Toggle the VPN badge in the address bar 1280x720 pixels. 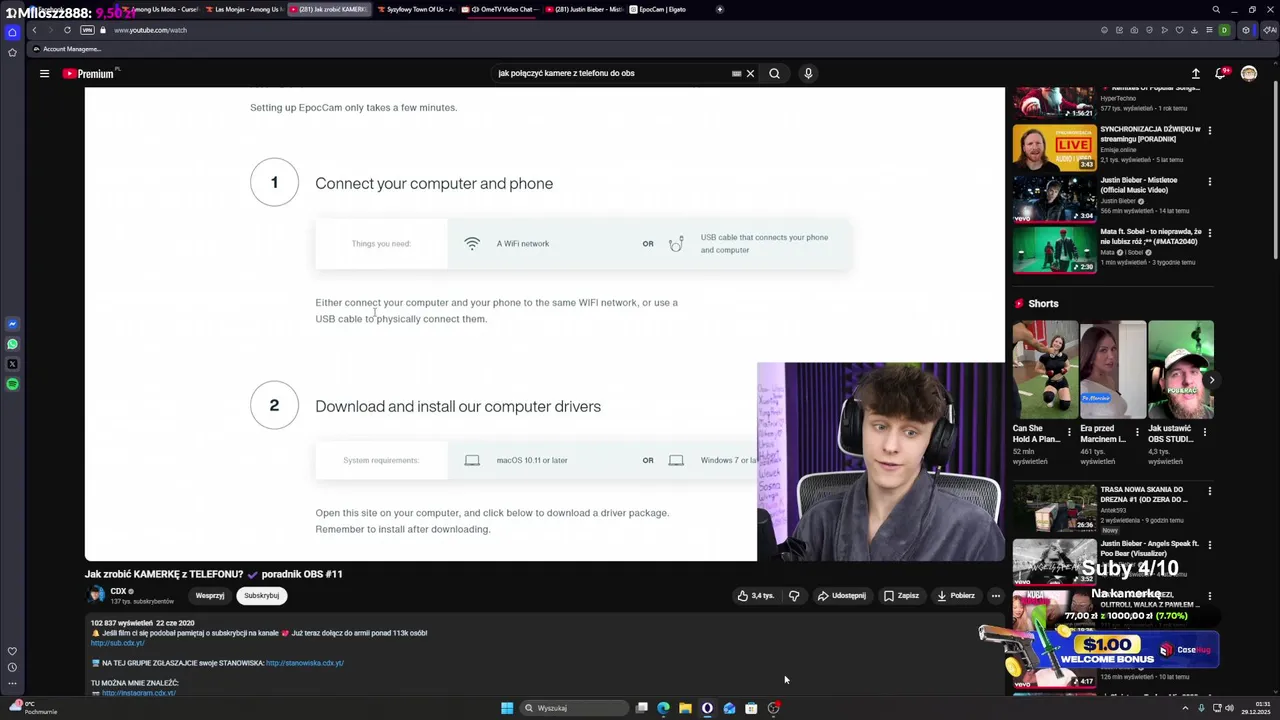[87, 30]
